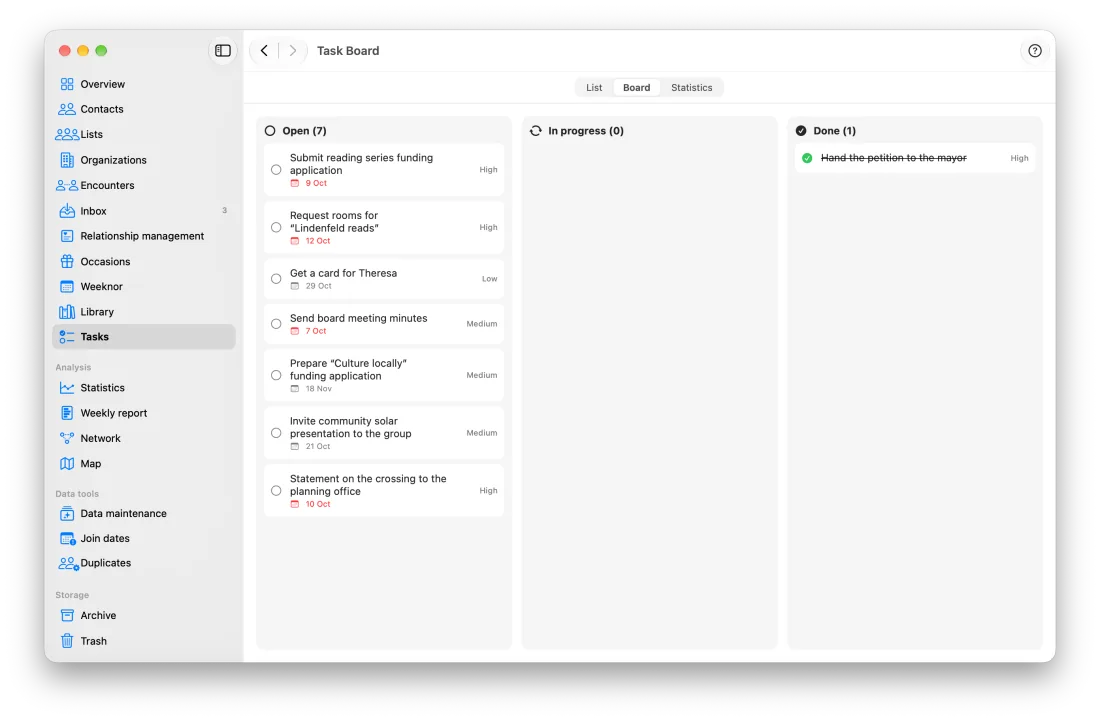The width and height of the screenshot is (1100, 721).
Task: Open the Archive box icon
Action: (67, 616)
